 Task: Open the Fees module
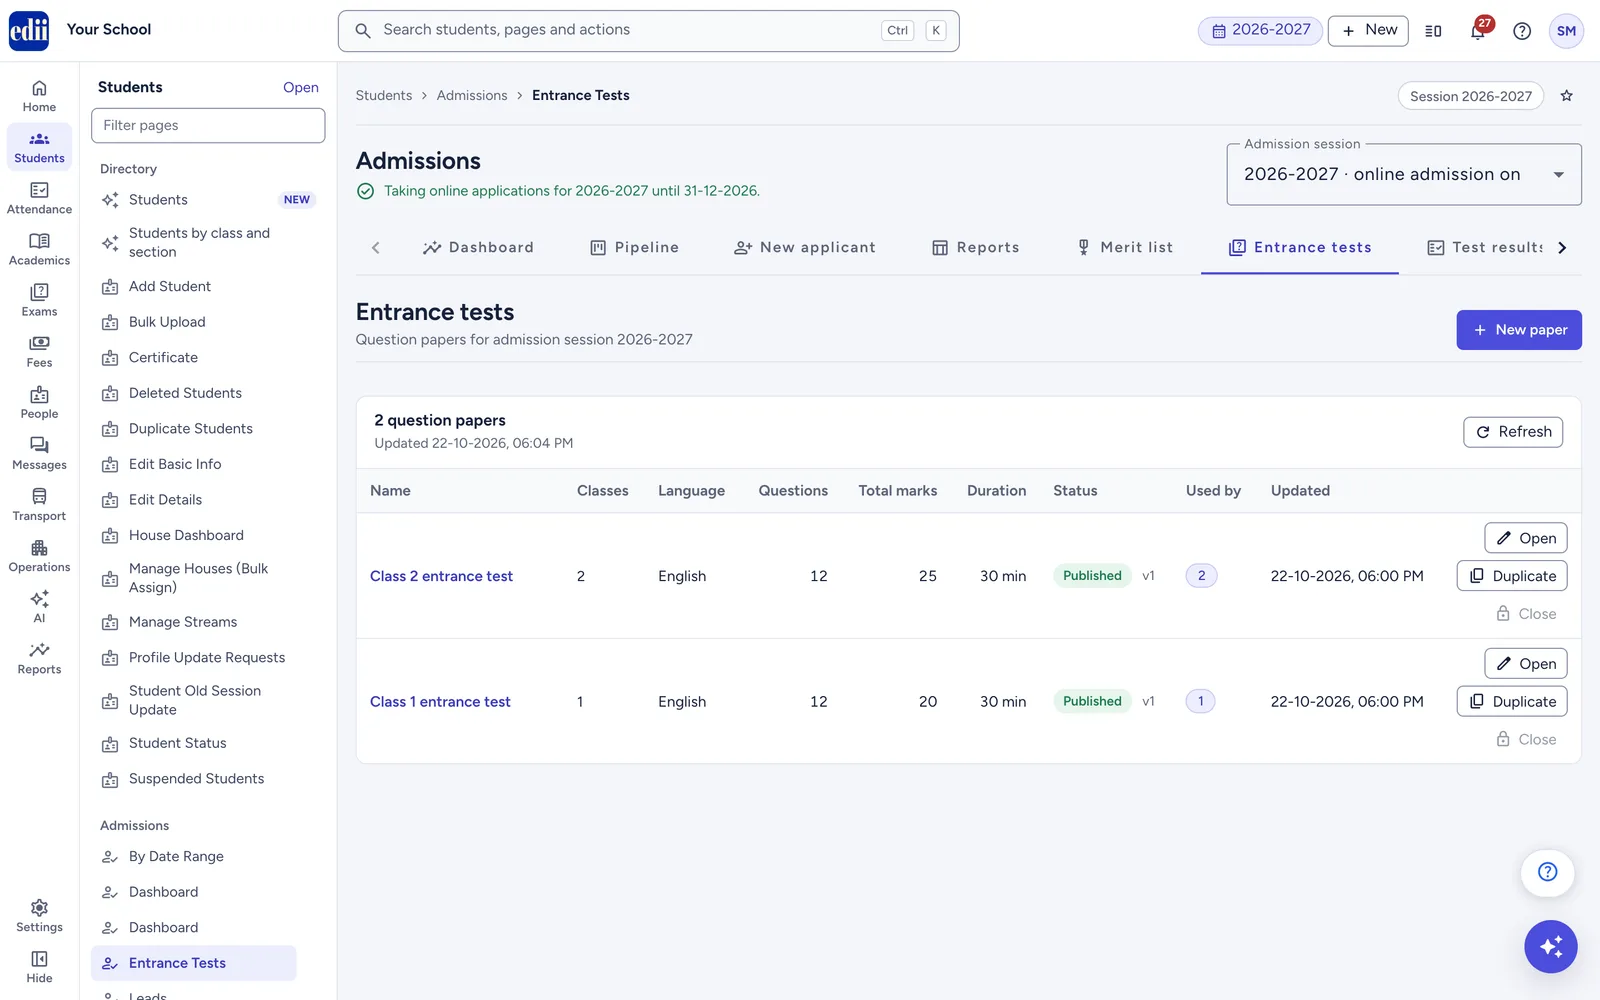pos(39,351)
